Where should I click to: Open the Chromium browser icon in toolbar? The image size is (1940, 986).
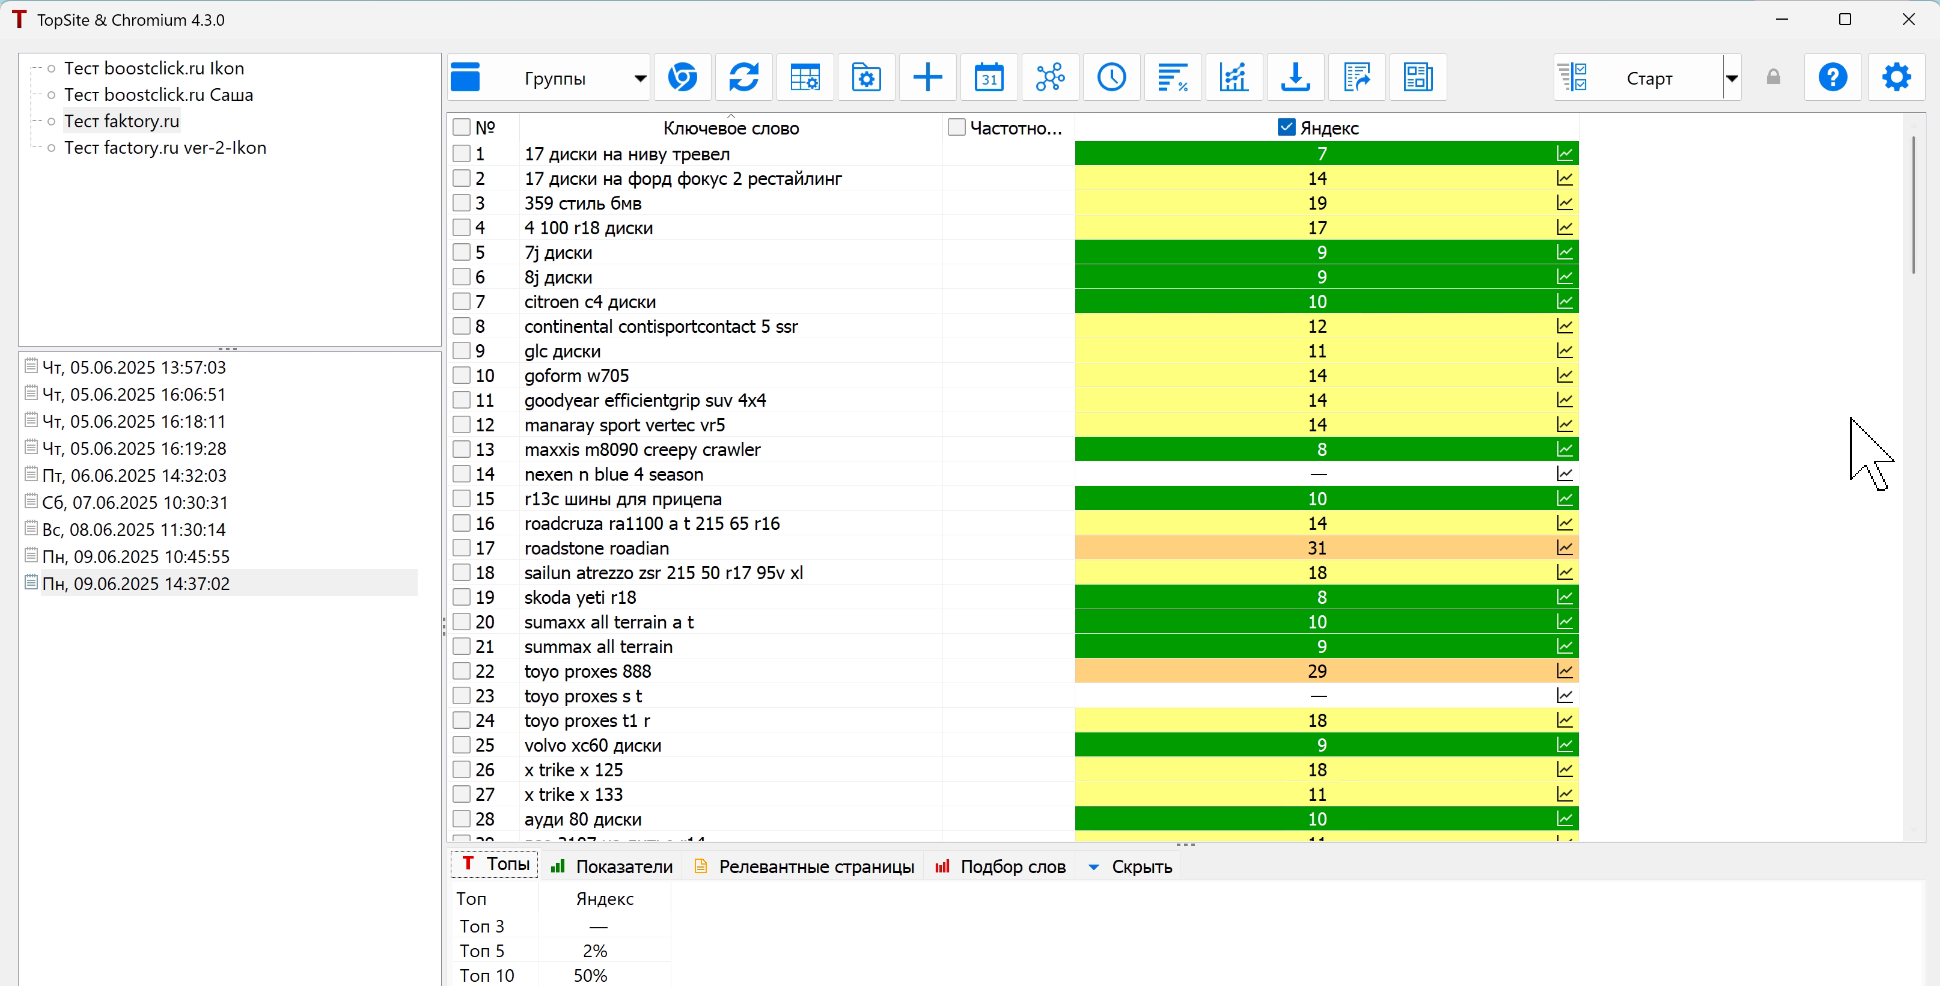pyautogui.click(x=683, y=77)
